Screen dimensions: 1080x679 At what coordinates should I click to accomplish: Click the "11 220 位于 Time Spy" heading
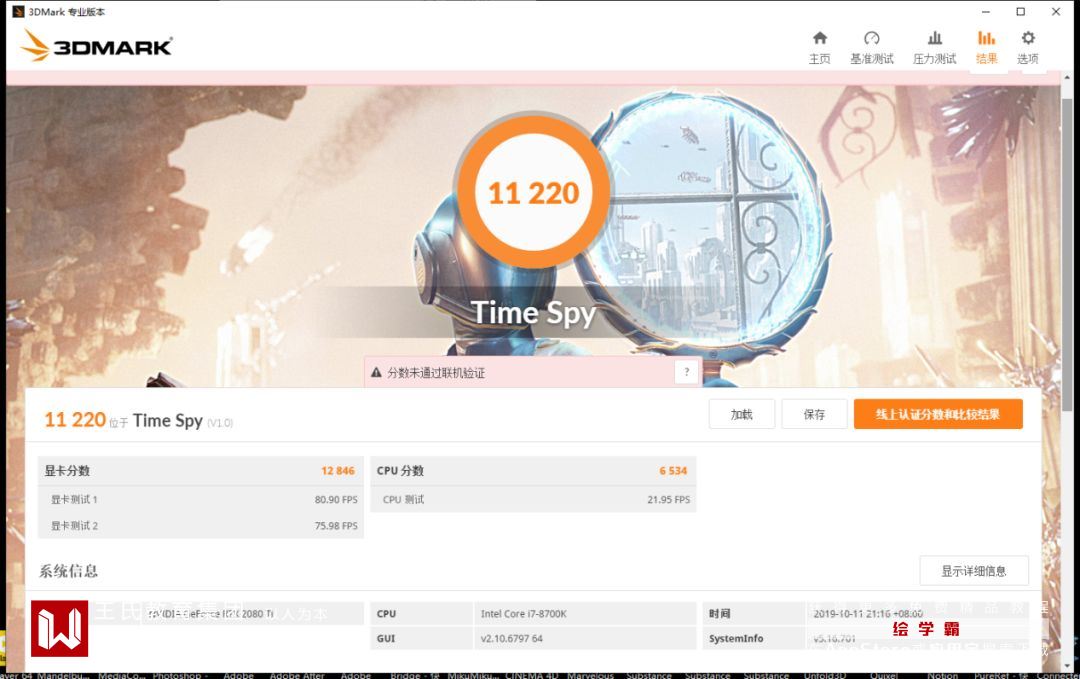[138, 420]
